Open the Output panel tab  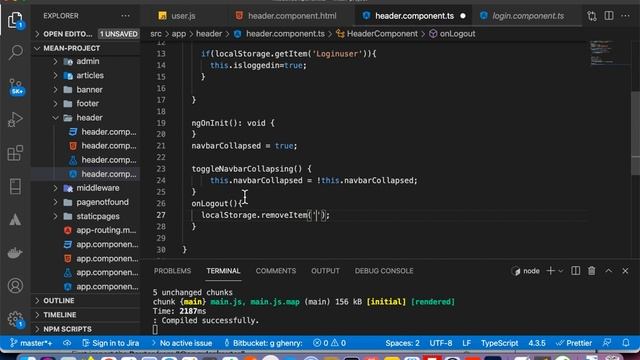click(x=325, y=271)
